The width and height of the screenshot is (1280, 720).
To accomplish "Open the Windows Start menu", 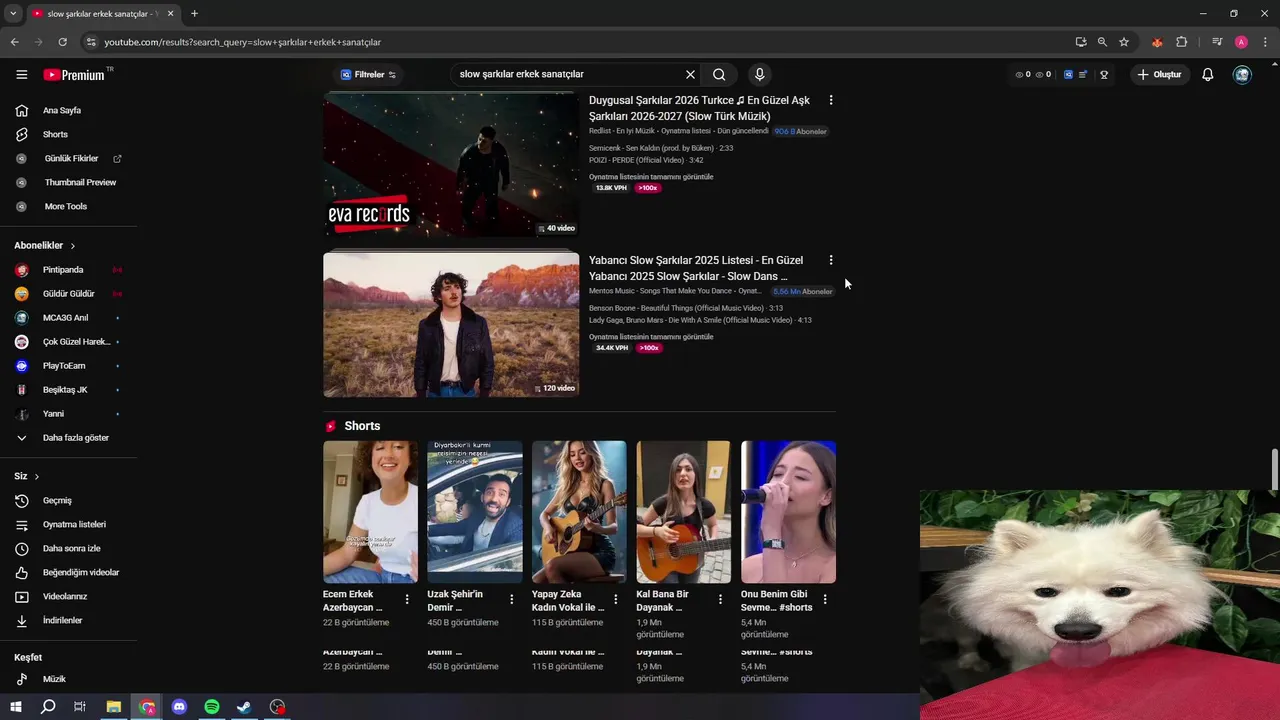I will 16,707.
